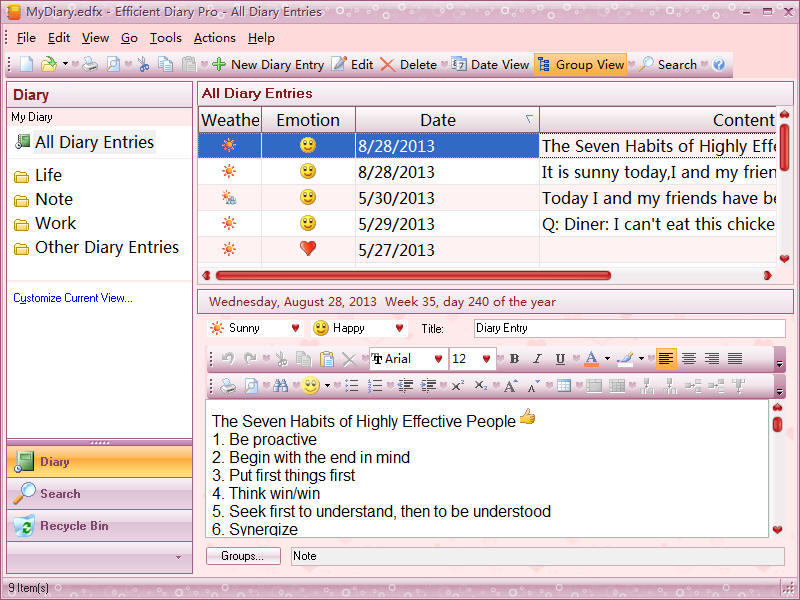
Task: Insert an emoticon with the smiley icon
Action: (310, 386)
